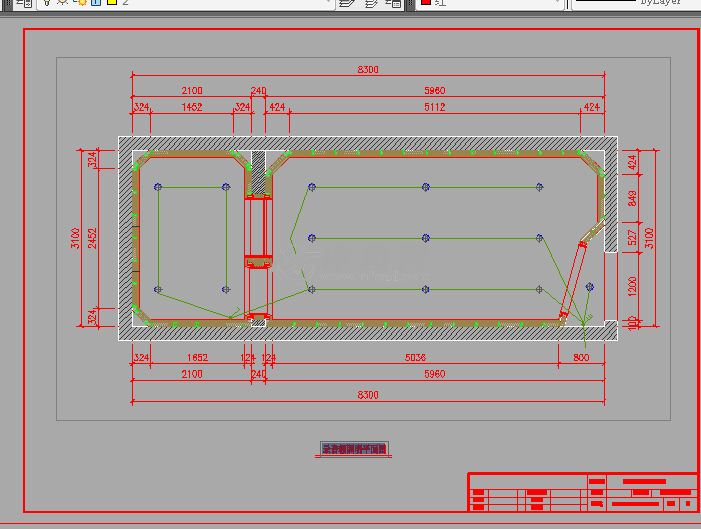The width and height of the screenshot is (701, 529).
Task: Toggle the layer freeze sun icon
Action: click(x=62, y=4)
